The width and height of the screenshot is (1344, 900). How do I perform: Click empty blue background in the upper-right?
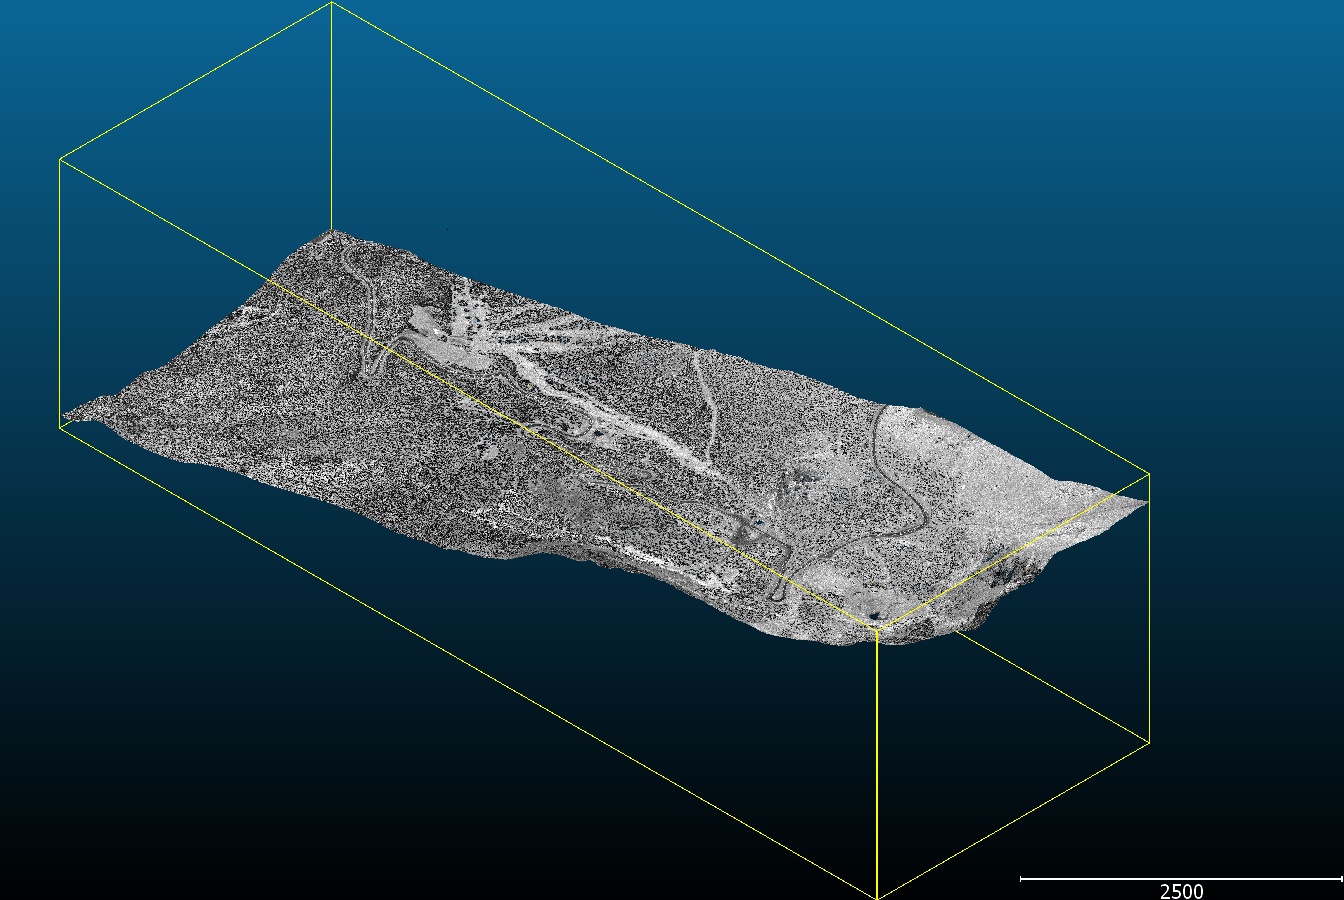coord(1100,150)
